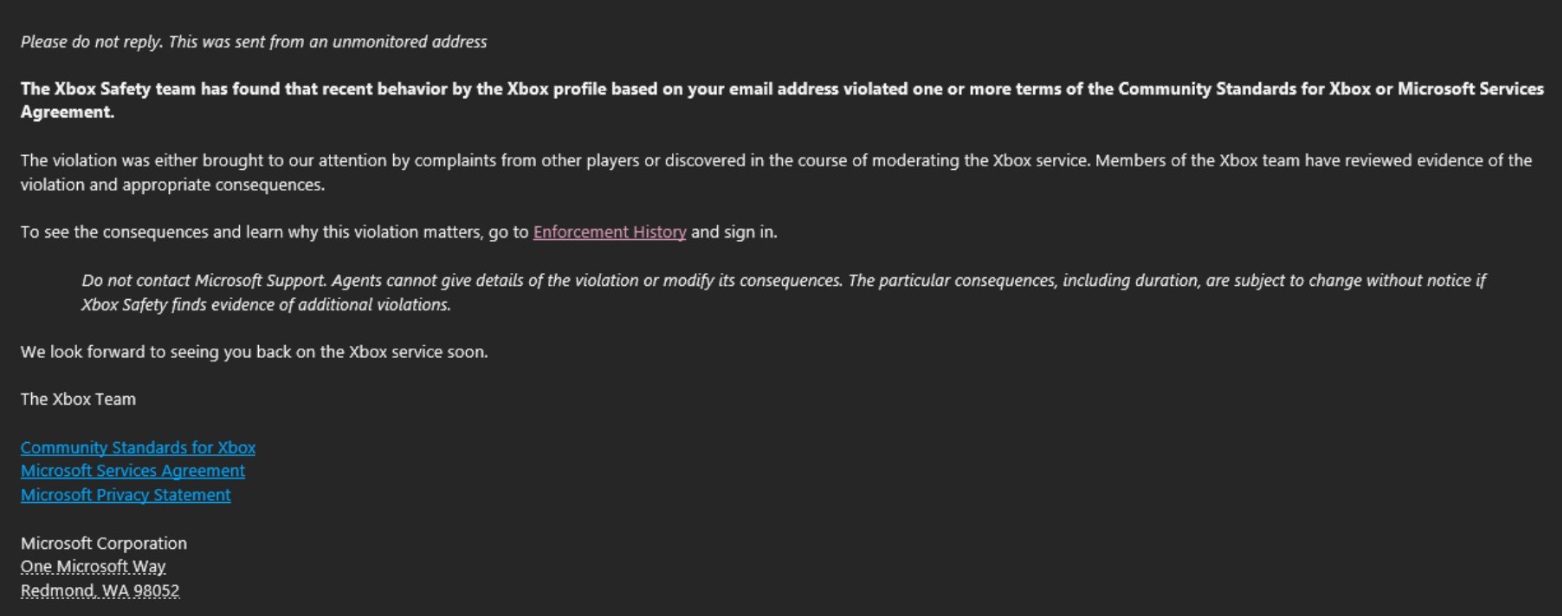Click the 'violation and appropriate consequences.' line
This screenshot has height=616, width=1562.
pos(172,185)
